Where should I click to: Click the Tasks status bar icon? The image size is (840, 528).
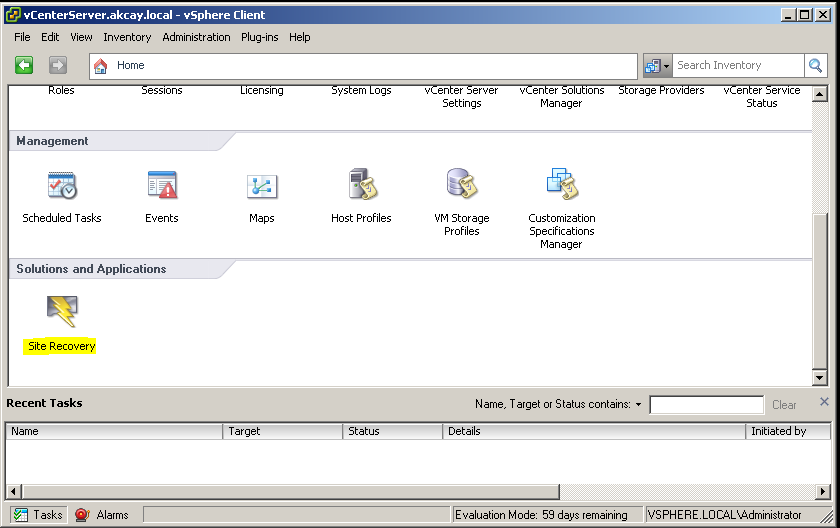point(20,515)
